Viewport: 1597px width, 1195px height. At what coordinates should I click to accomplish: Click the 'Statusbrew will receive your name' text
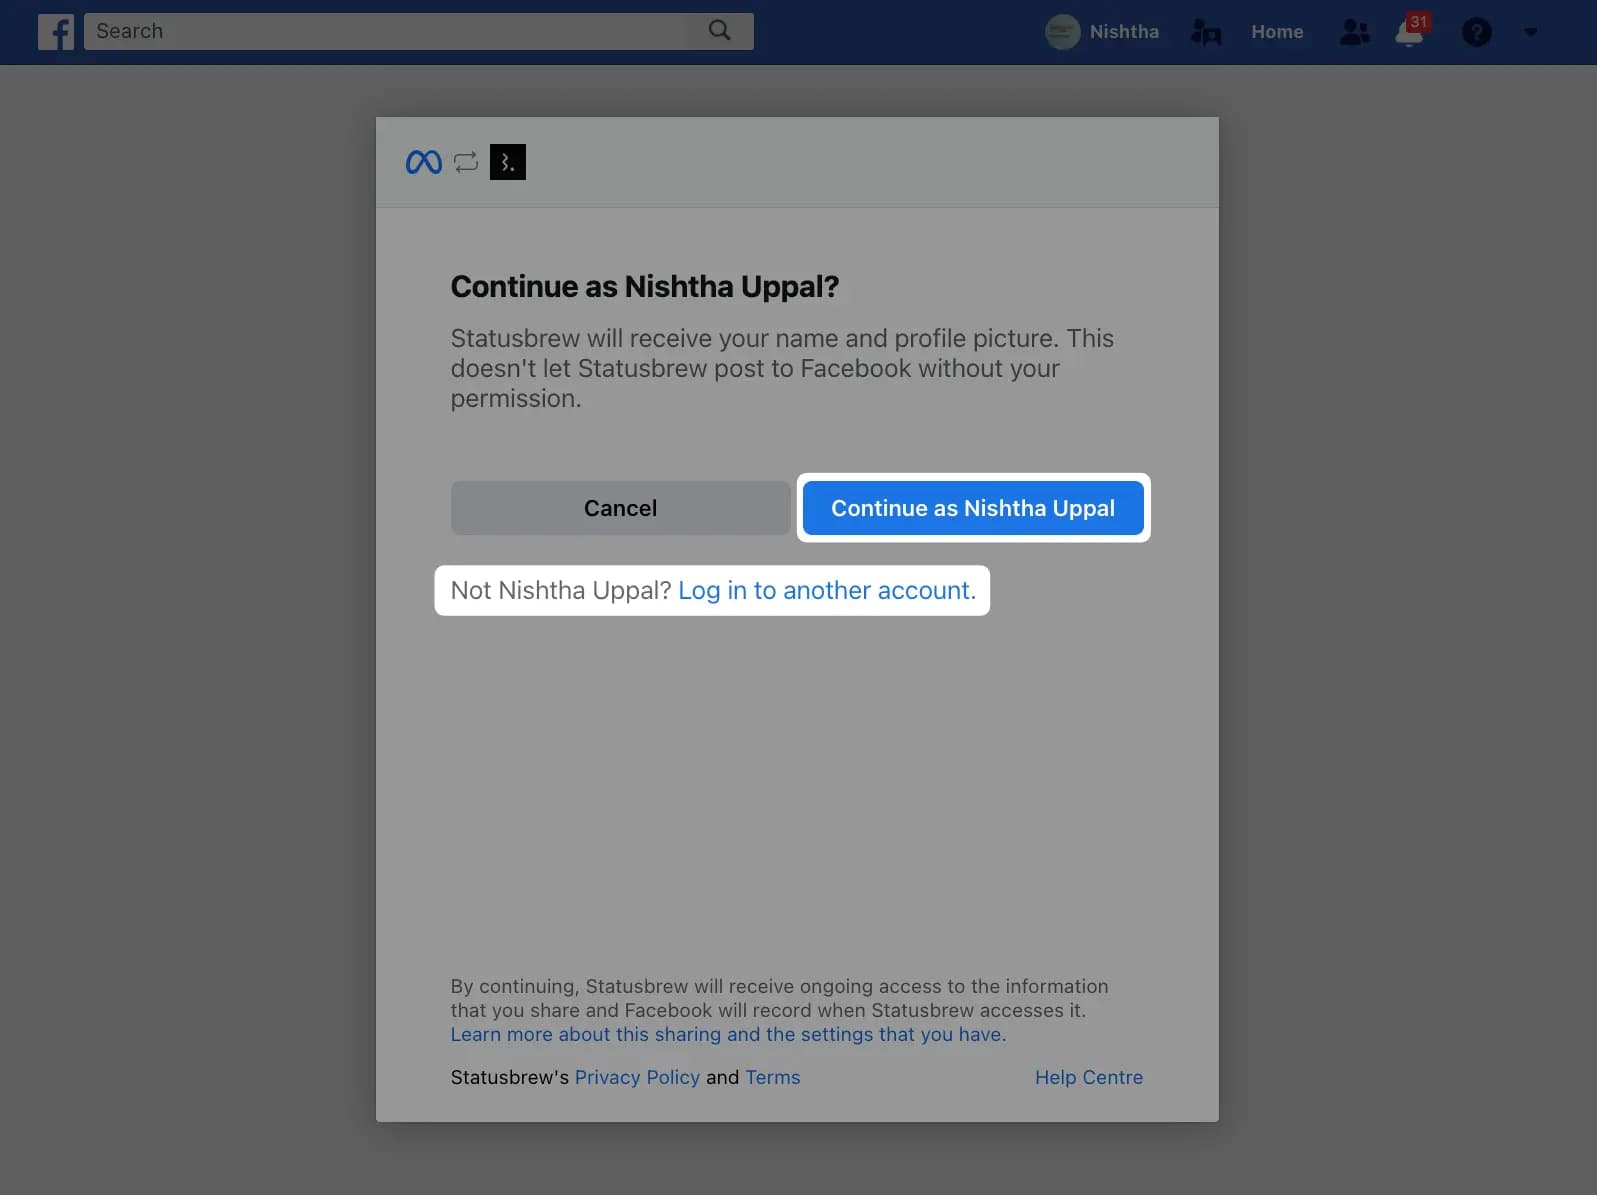point(782,368)
